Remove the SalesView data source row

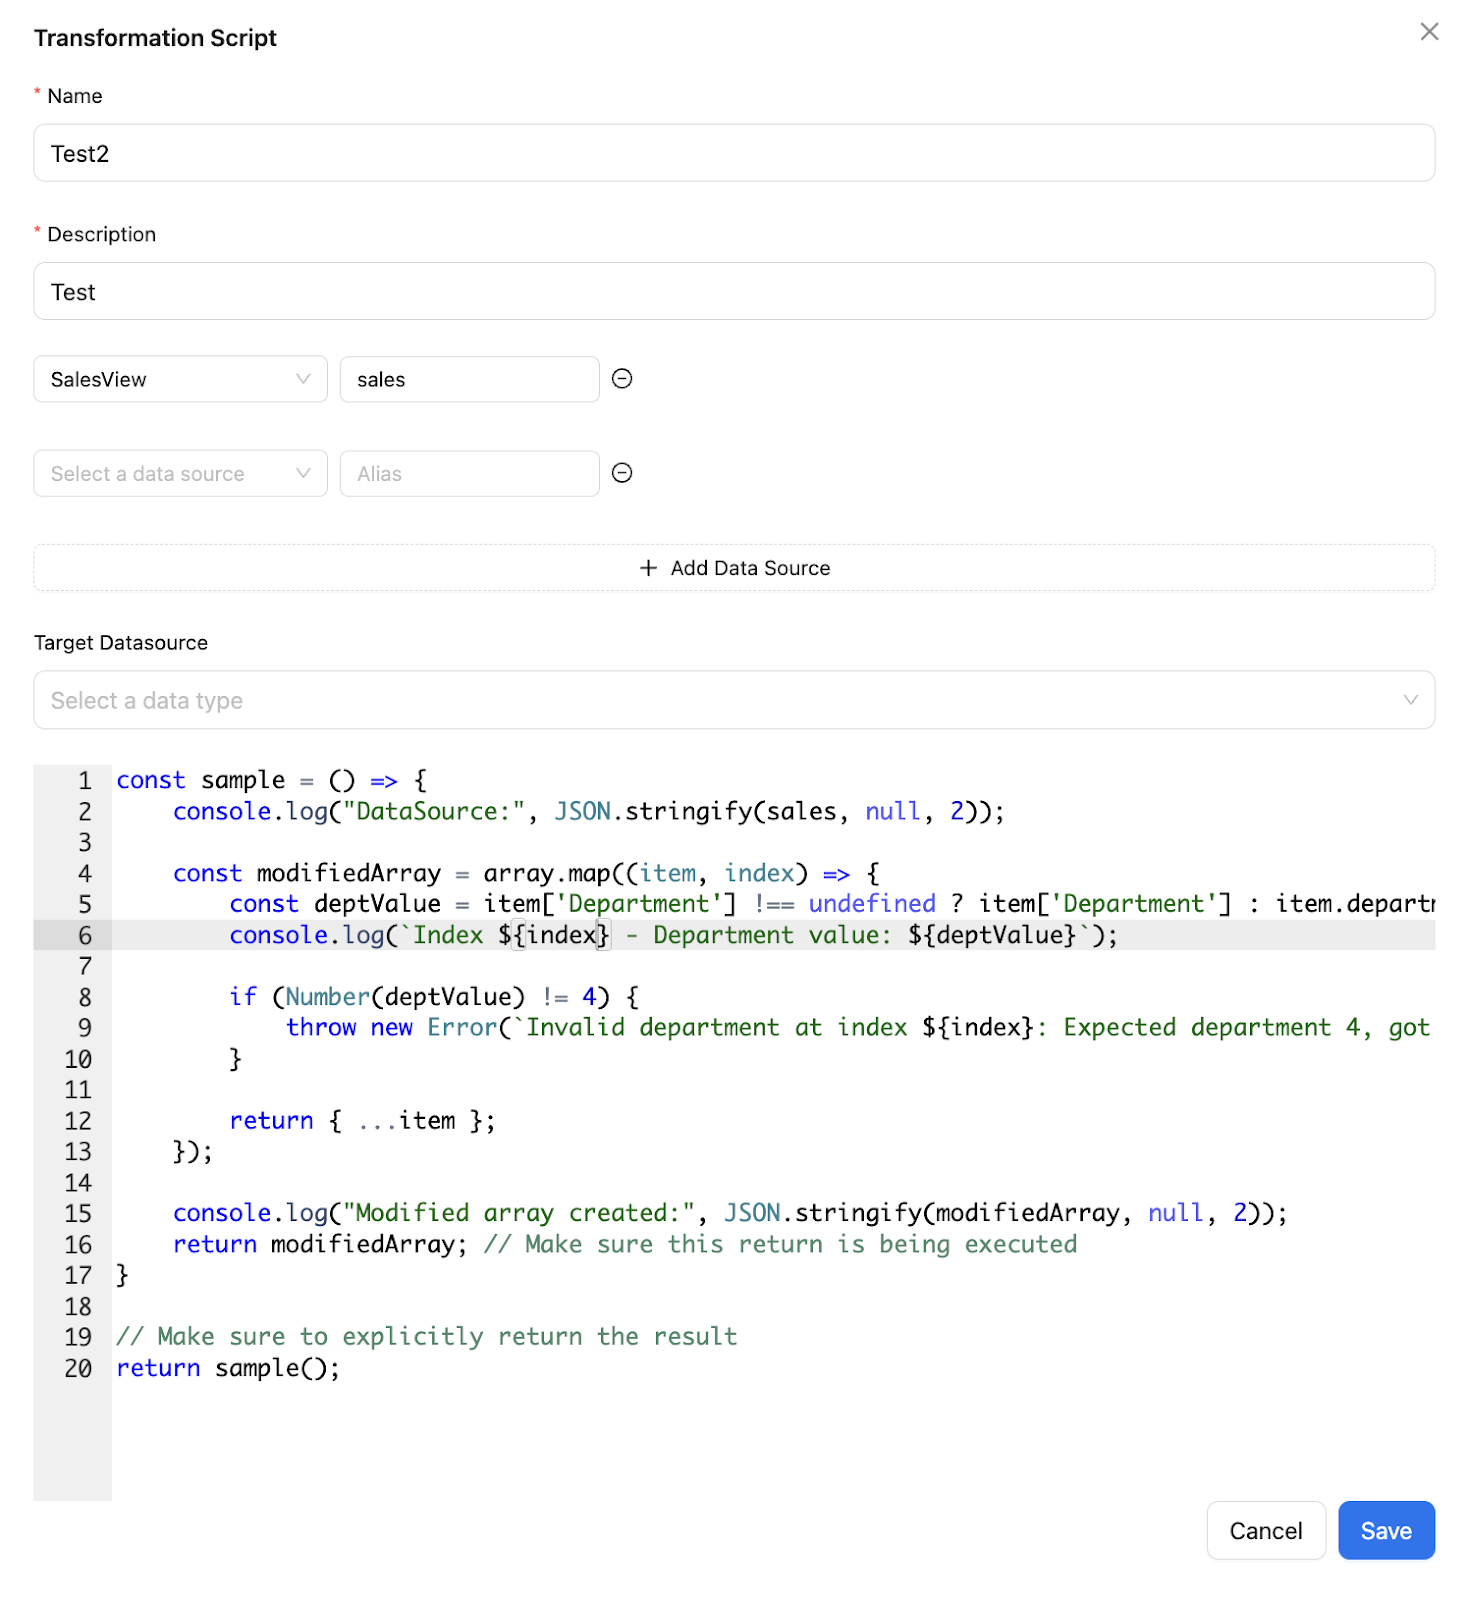pos(622,379)
